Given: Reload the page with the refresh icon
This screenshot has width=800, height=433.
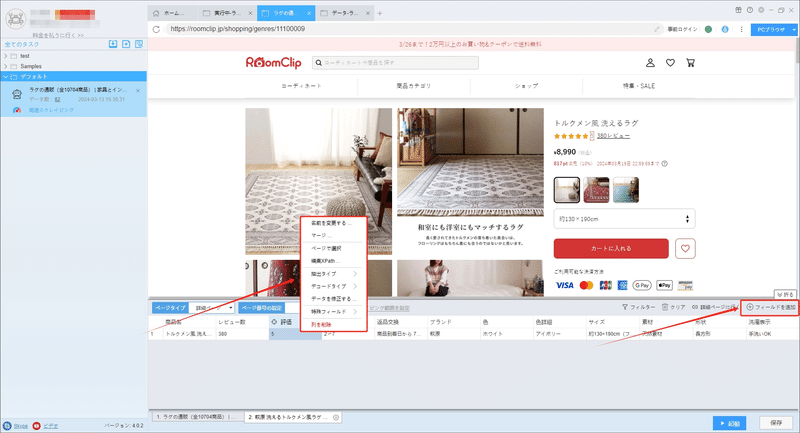Looking at the screenshot, I should point(156,29).
